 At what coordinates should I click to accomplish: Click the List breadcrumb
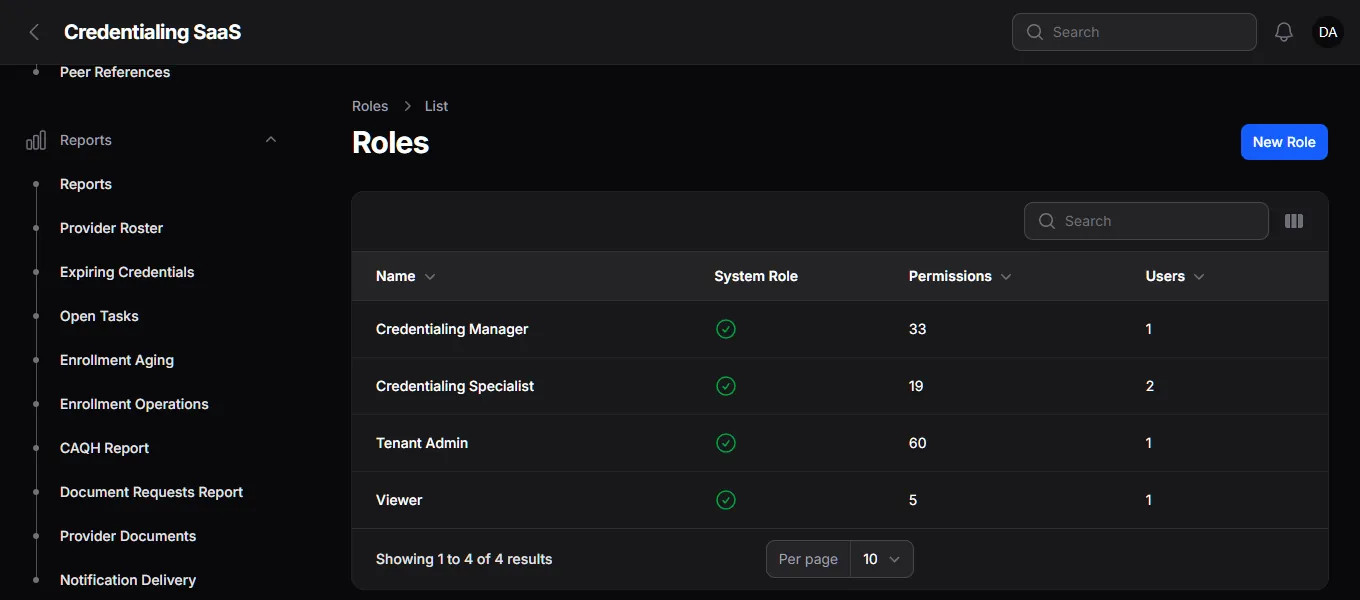pyautogui.click(x=436, y=106)
